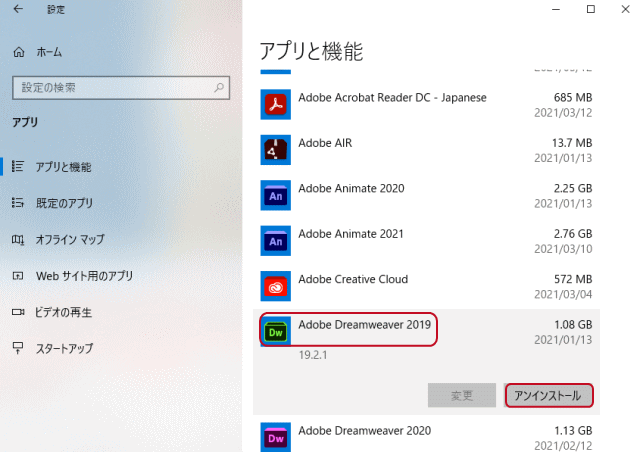
Task: Select Adobe Dreamweaver 2020 entry name
Action: coord(364,430)
